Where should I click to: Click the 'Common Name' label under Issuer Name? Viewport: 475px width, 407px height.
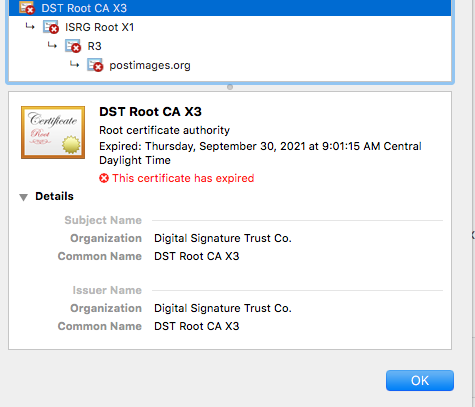coord(100,326)
